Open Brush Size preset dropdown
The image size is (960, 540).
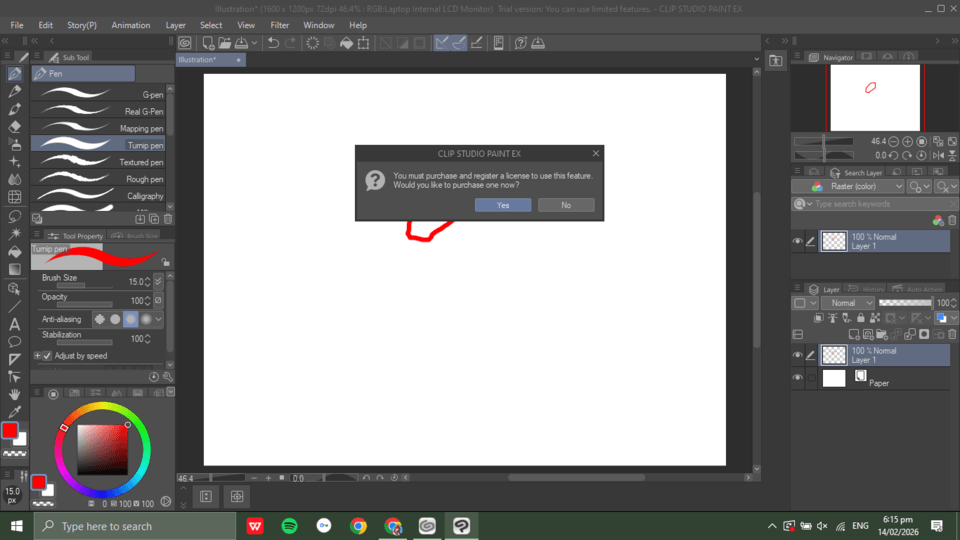158,281
